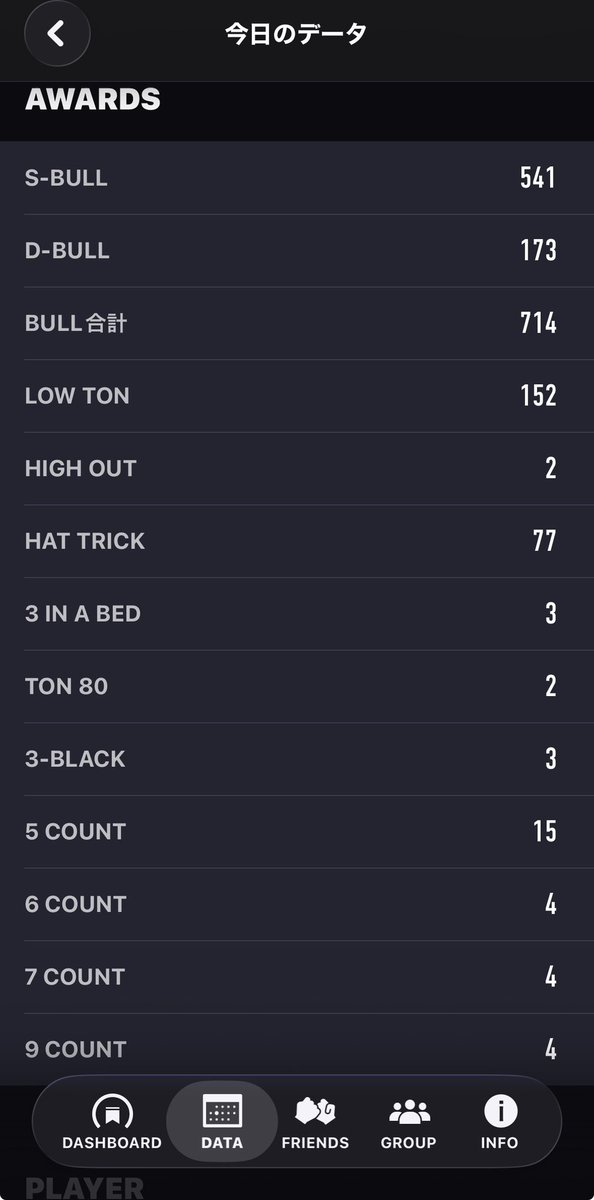Tap the 9 COUNT row
Screen dimensions: 594x1200
[291, 1049]
